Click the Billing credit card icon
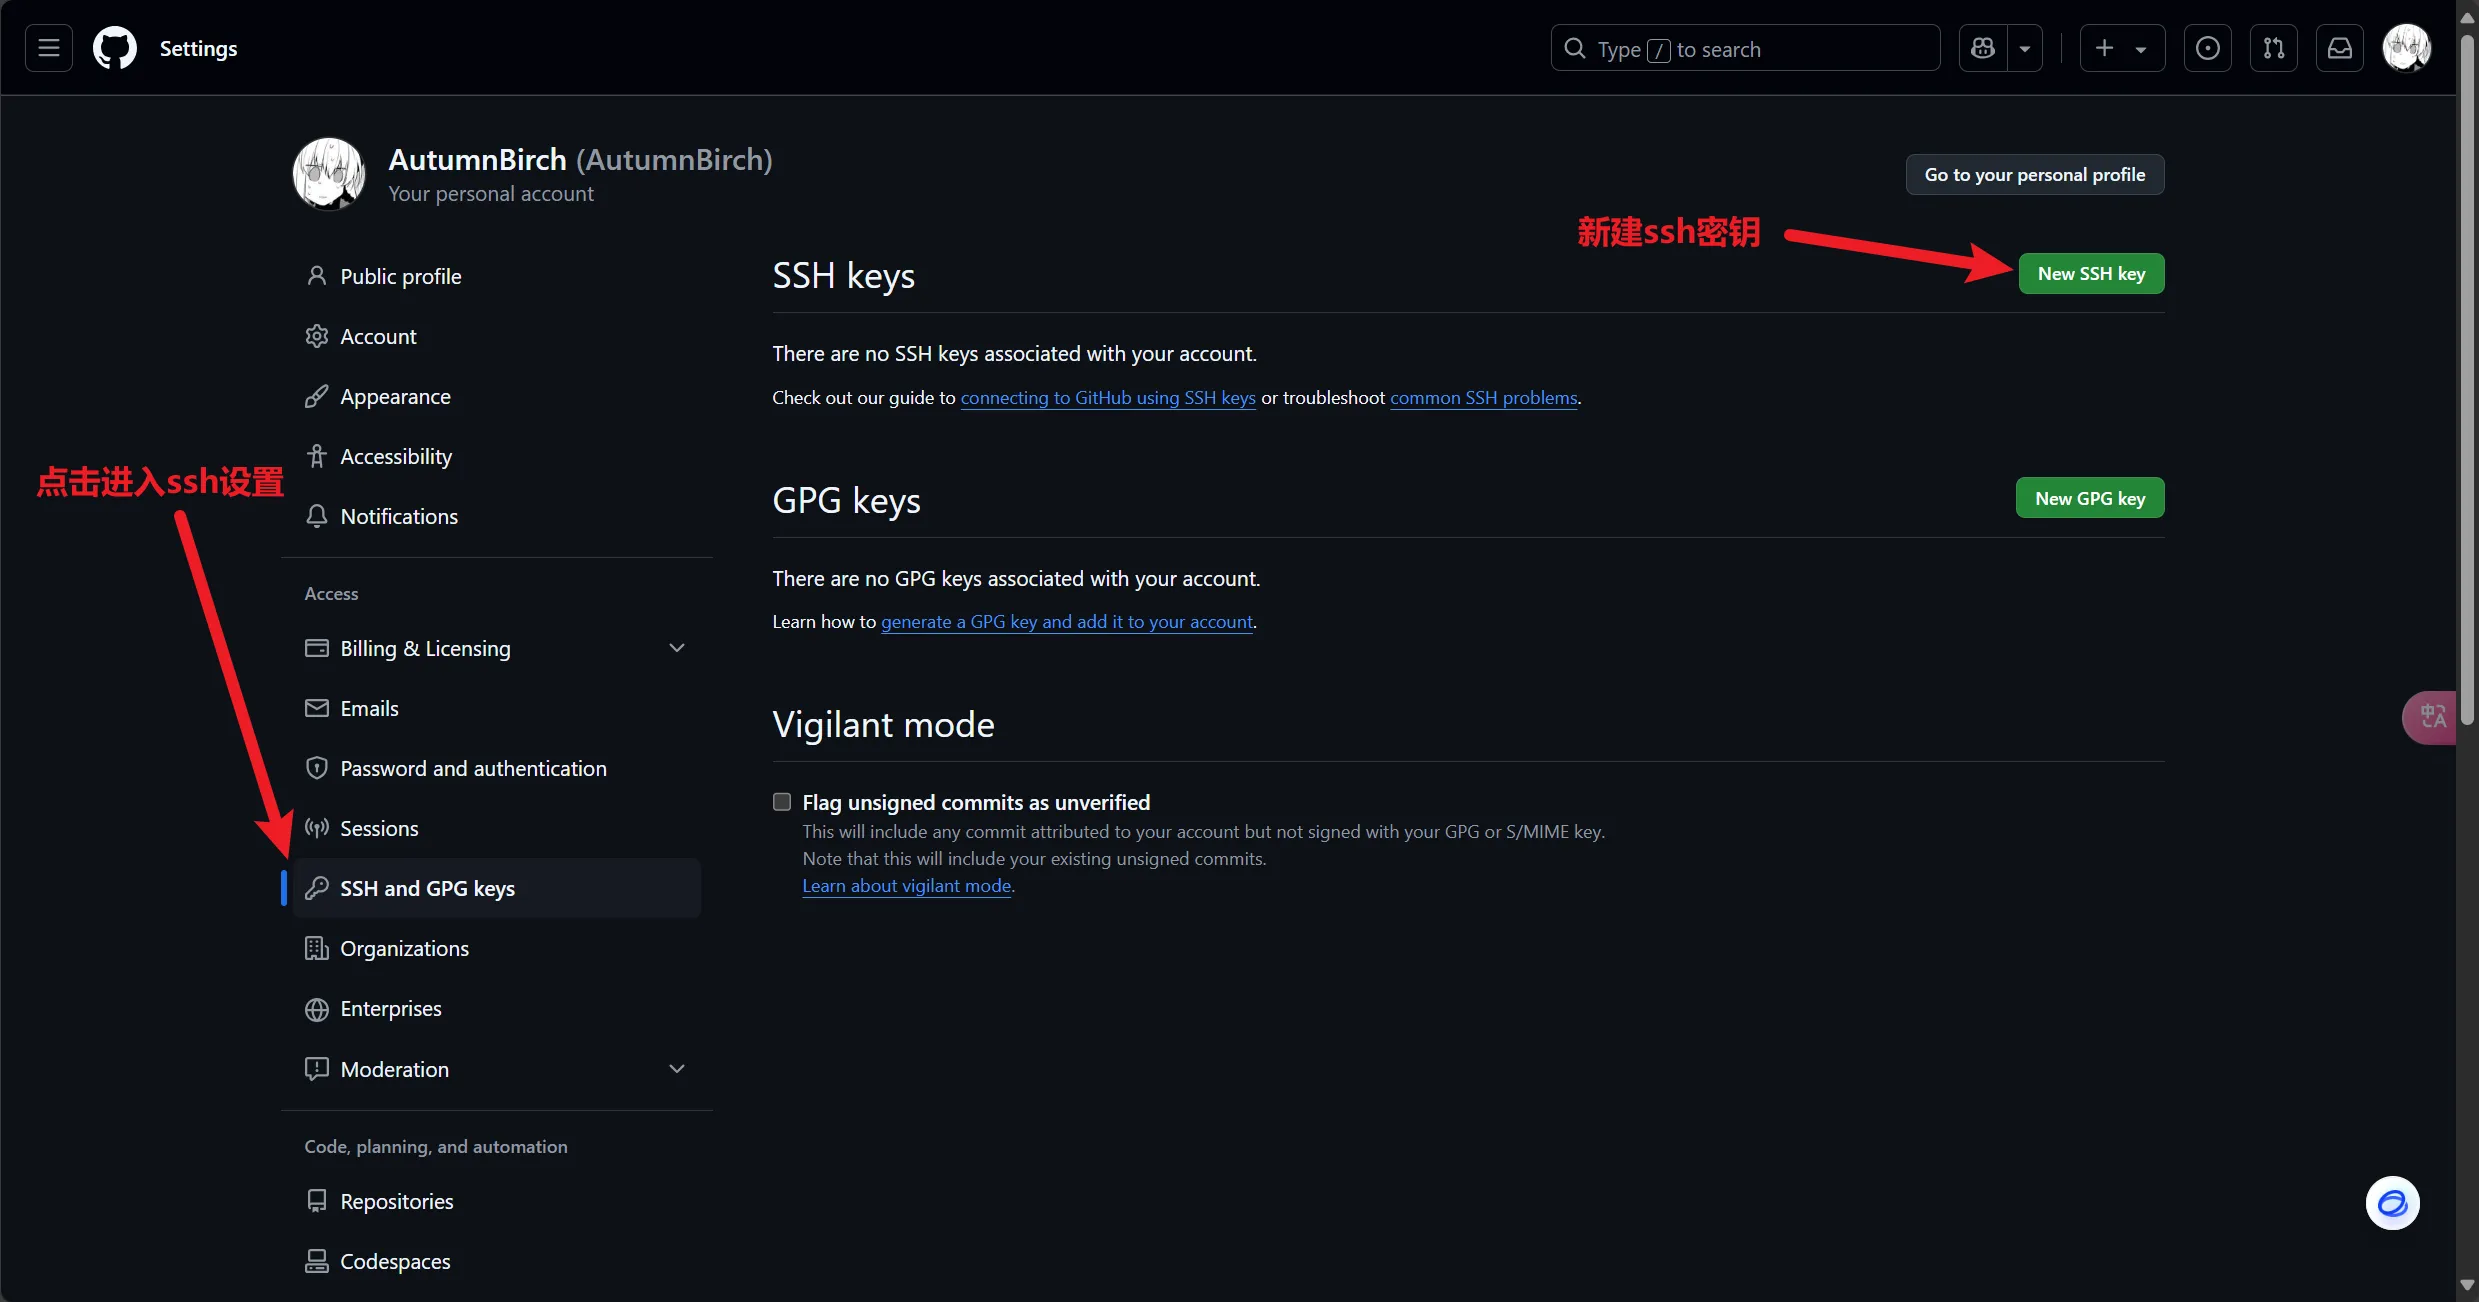 pyautogui.click(x=317, y=648)
